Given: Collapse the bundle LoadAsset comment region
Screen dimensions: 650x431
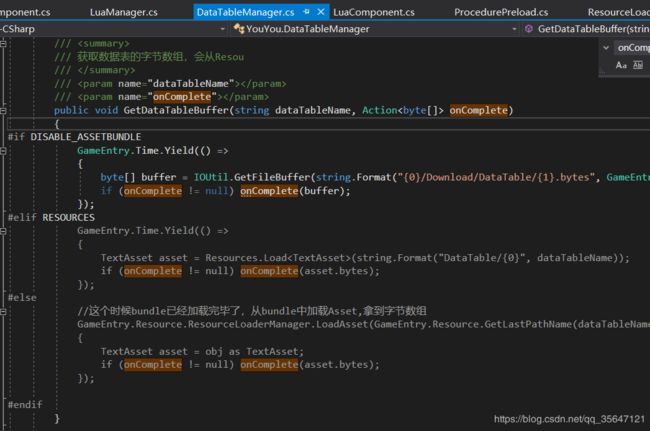Looking at the screenshot, I should [x=3, y=311].
